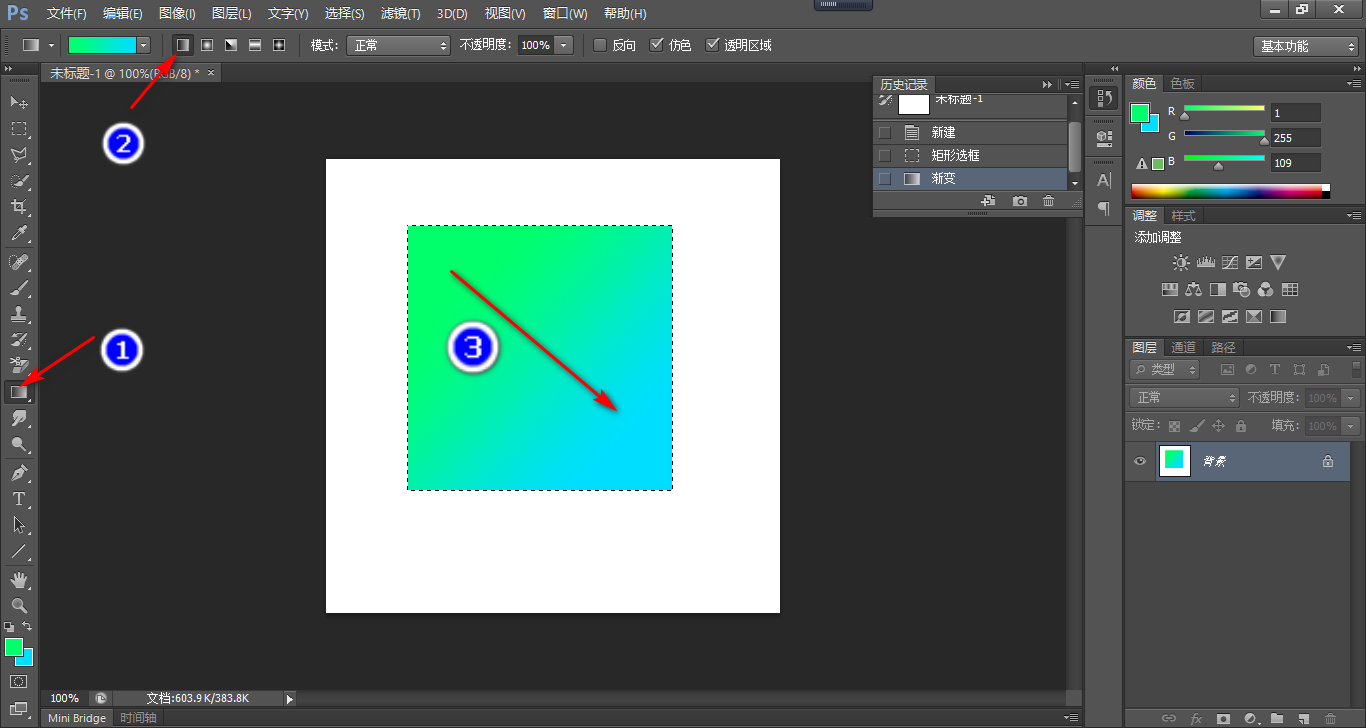The image size is (1366, 728).
Task: Choose the Zoom tool
Action: pyautogui.click(x=19, y=605)
